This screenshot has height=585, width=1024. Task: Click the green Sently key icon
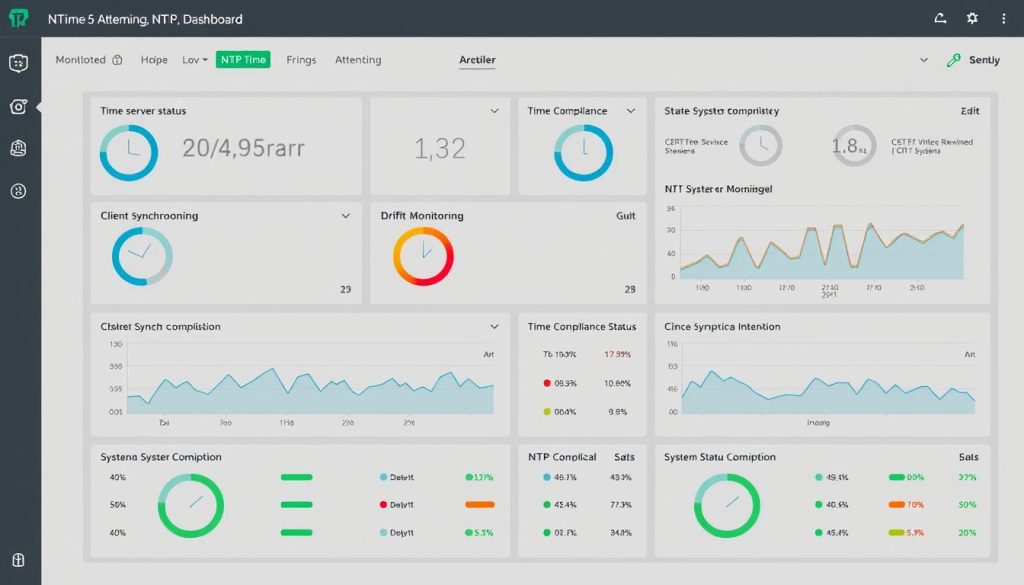click(x=953, y=60)
